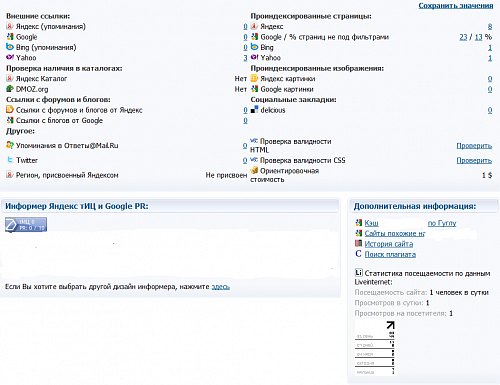Check CSS validity via Проверить link
The width and height of the screenshot is (500, 385).
click(x=474, y=160)
